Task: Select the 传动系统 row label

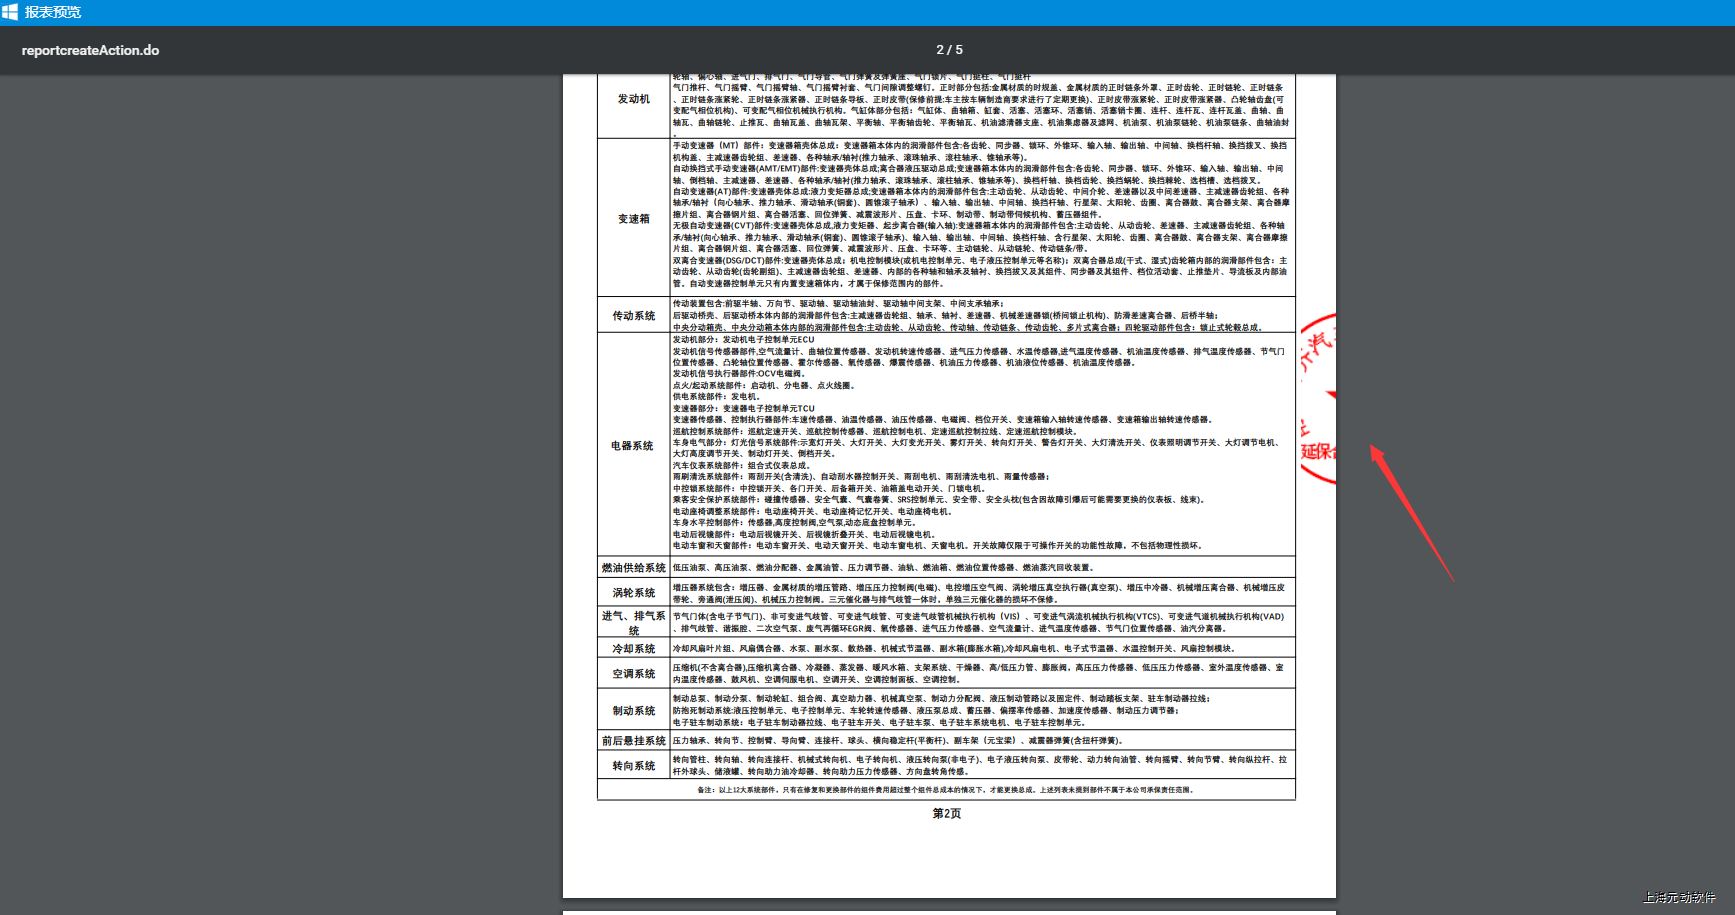Action: coord(633,315)
